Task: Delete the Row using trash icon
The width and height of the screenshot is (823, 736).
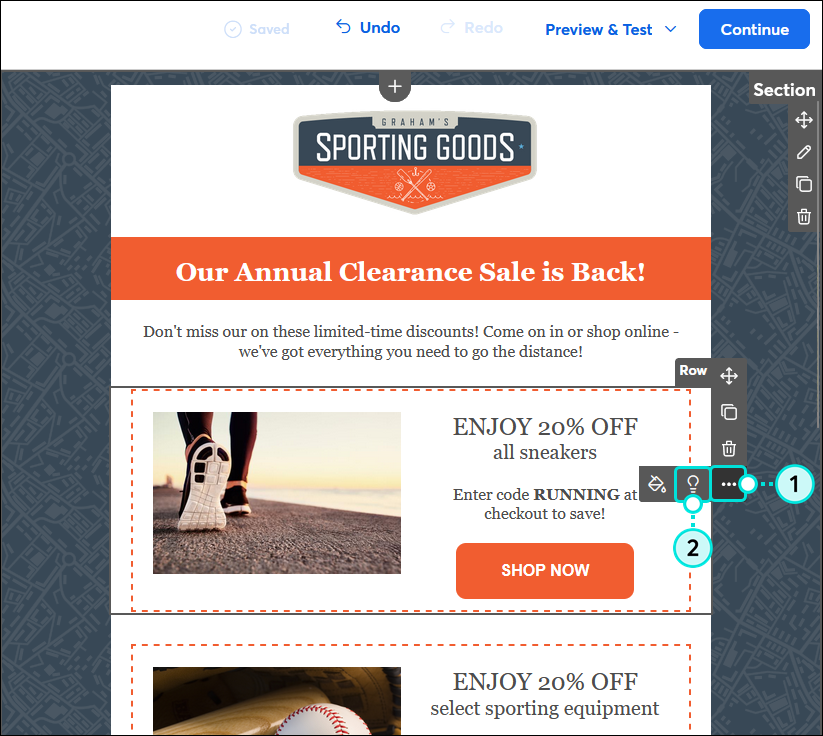Action: click(729, 449)
